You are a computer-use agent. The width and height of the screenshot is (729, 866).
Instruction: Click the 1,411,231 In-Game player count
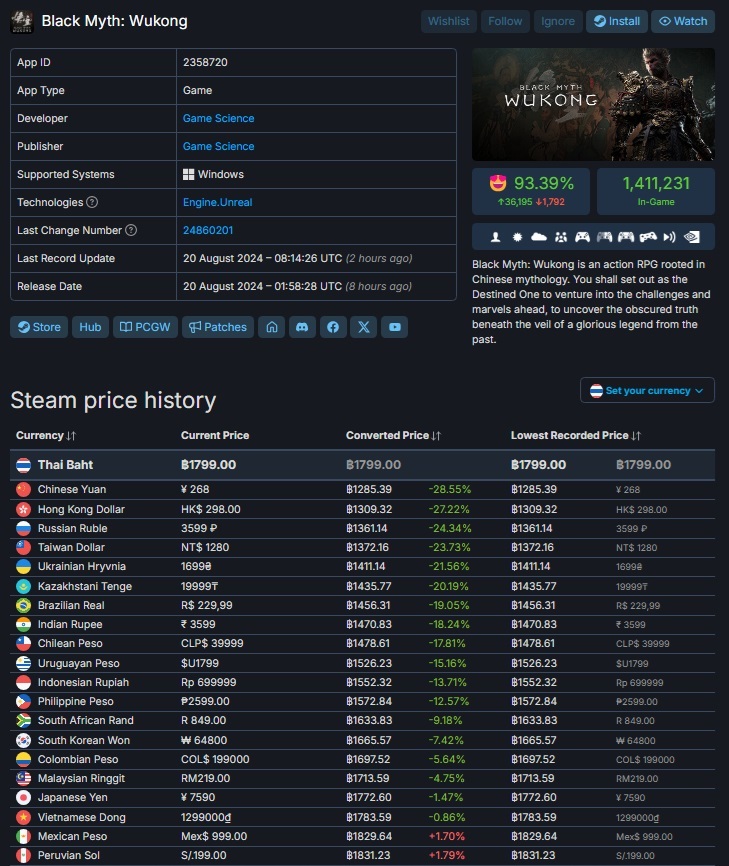point(656,191)
